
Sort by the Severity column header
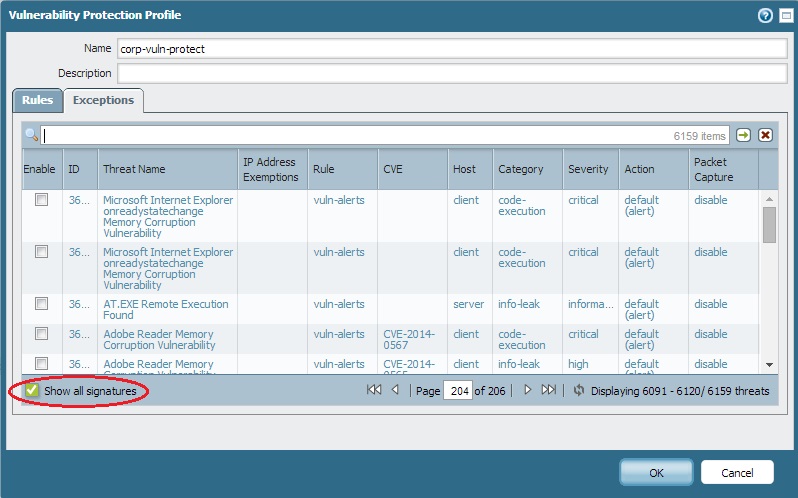(x=588, y=169)
